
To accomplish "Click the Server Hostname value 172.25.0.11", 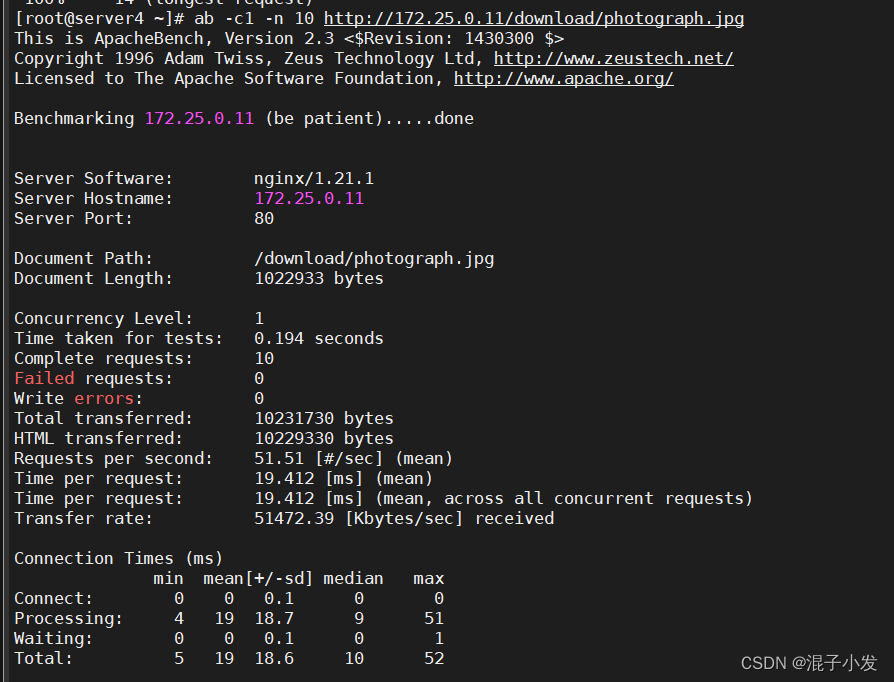I will (x=308, y=198).
